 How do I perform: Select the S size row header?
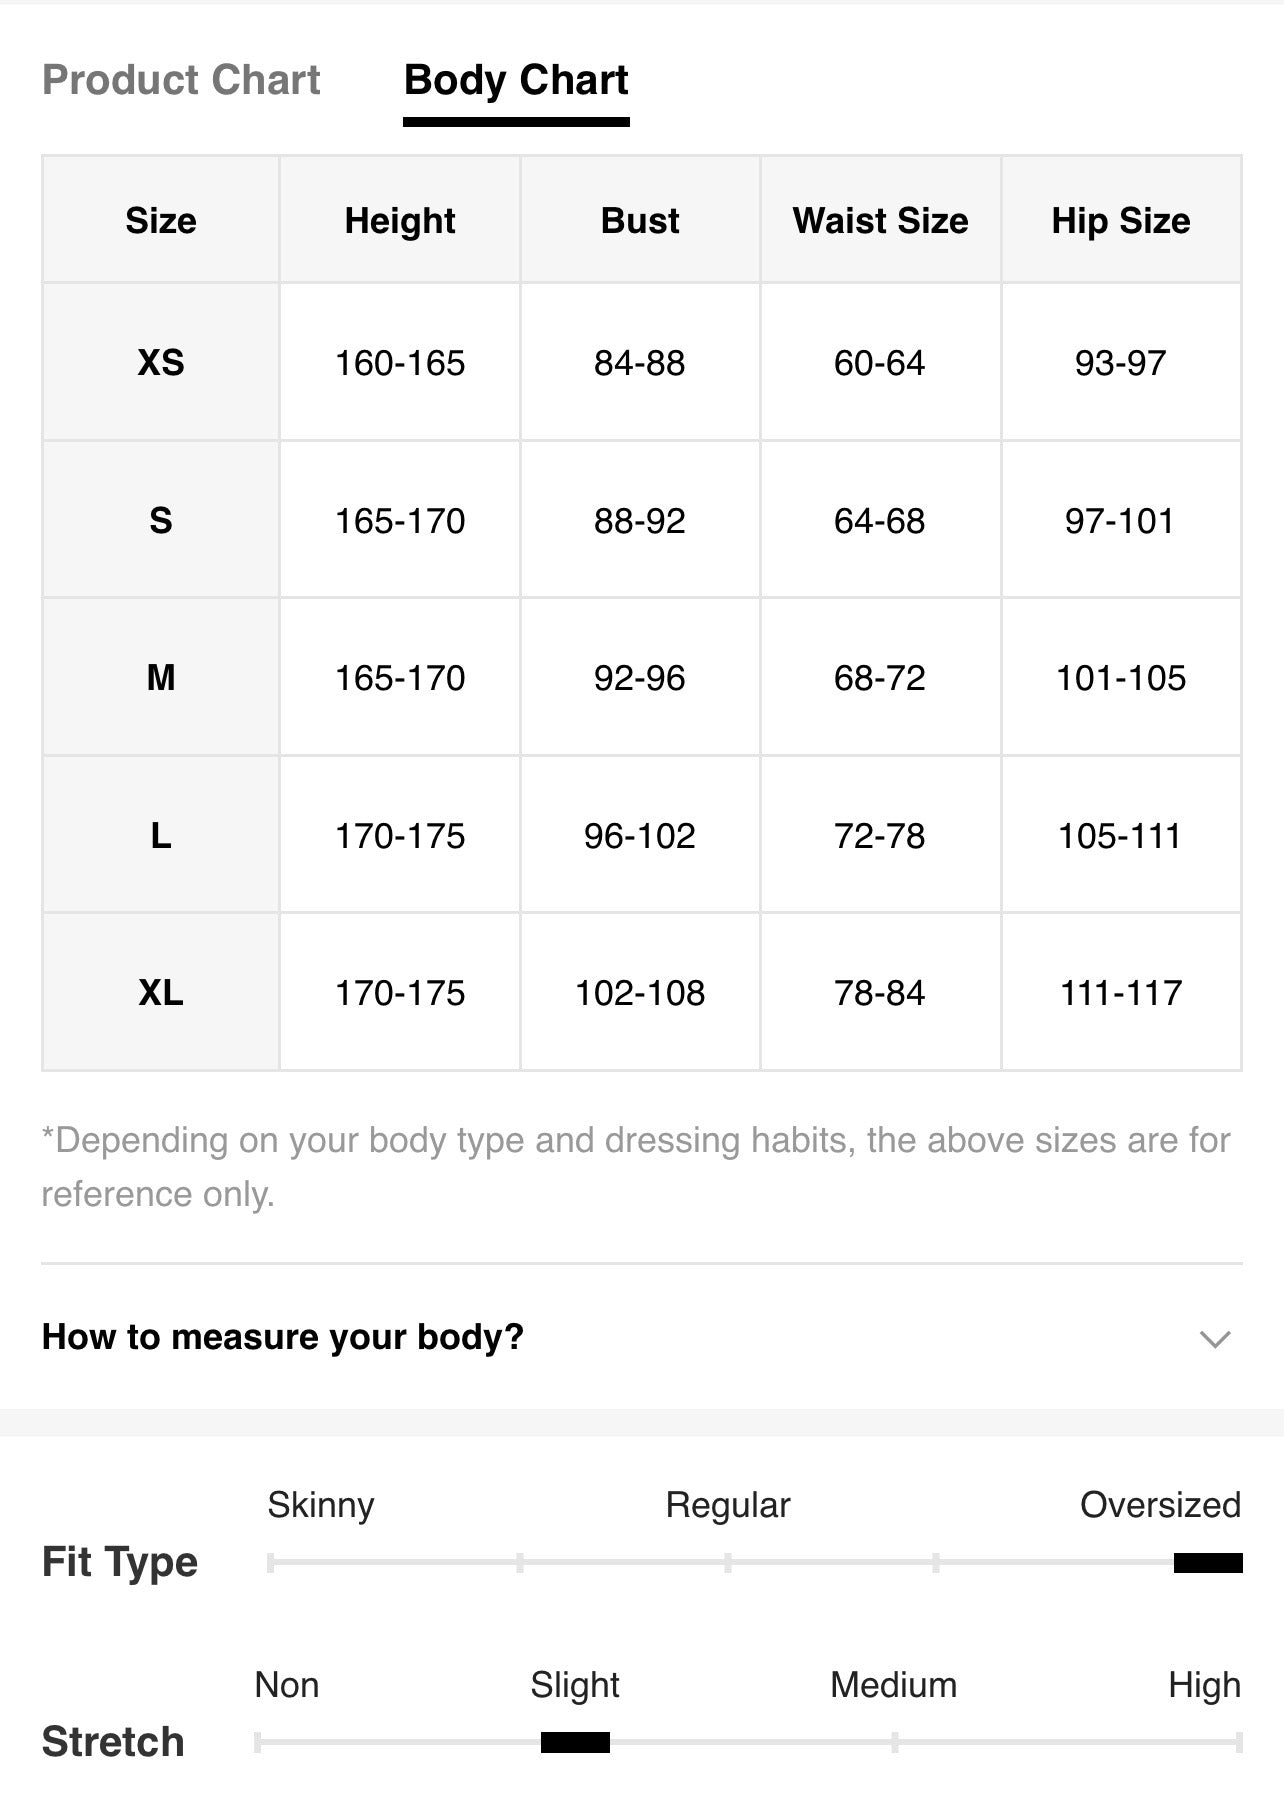click(x=161, y=520)
